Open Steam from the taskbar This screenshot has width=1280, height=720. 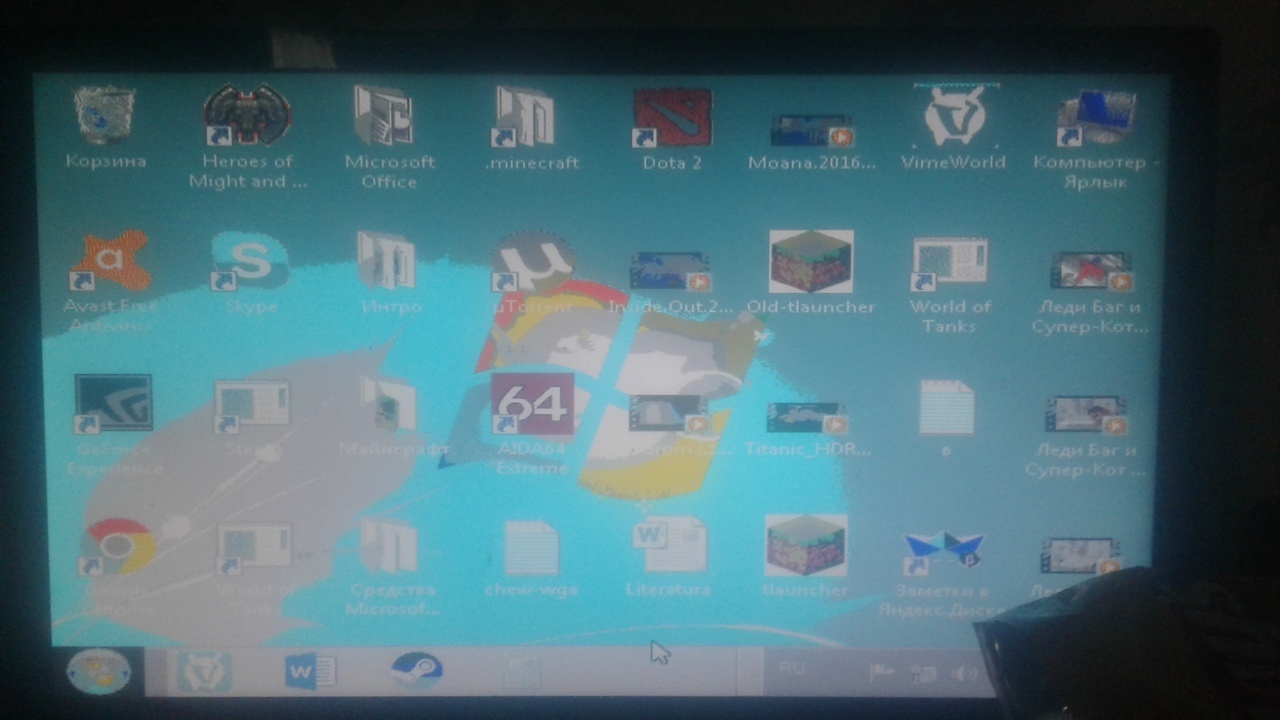coord(416,670)
